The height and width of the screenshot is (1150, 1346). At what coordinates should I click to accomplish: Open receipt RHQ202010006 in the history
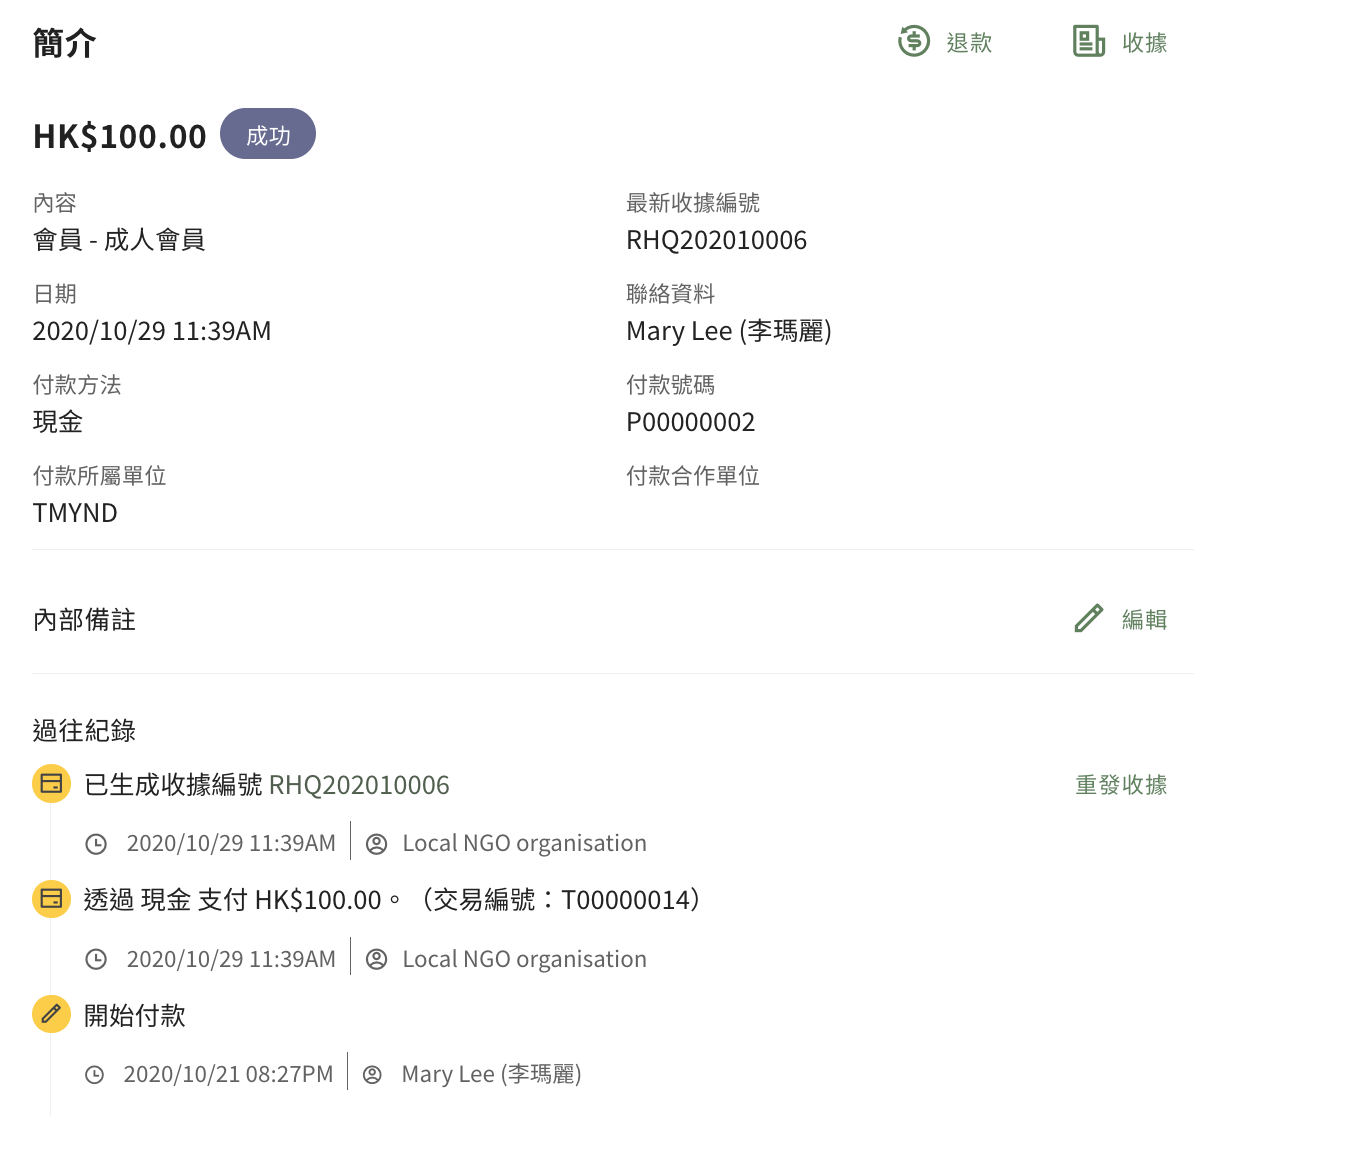[x=359, y=785]
